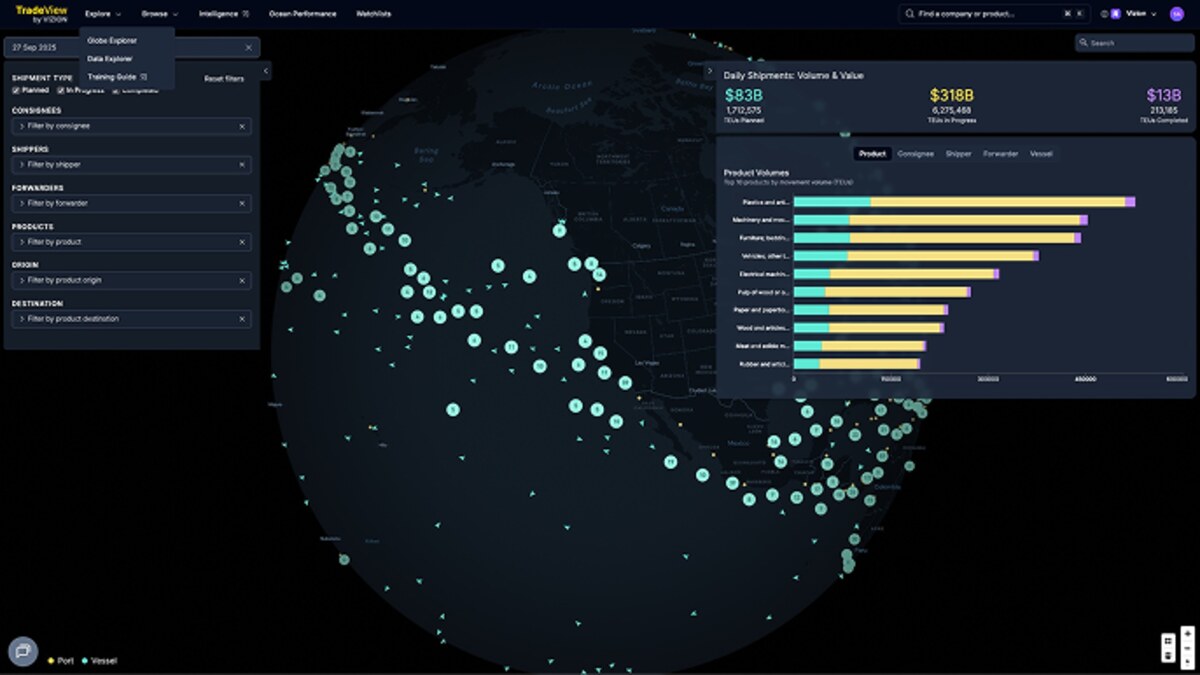Click the external link icon beside Intelligence
1200x675 pixels.
tap(246, 14)
